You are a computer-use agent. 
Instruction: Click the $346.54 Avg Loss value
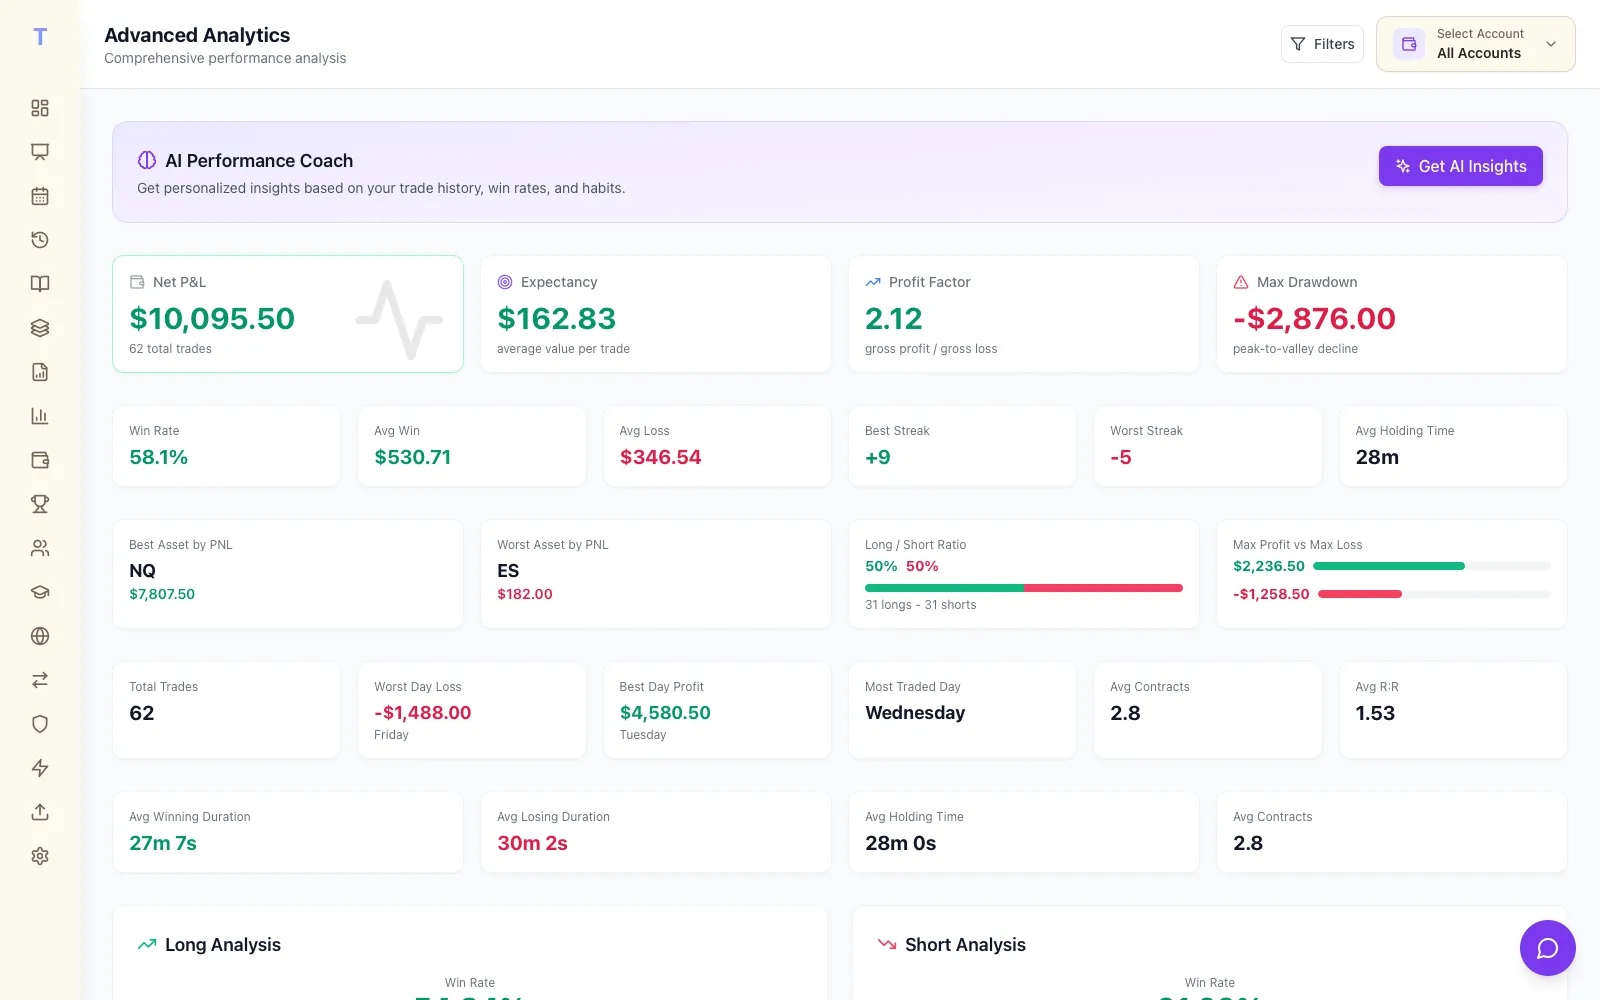(x=660, y=457)
